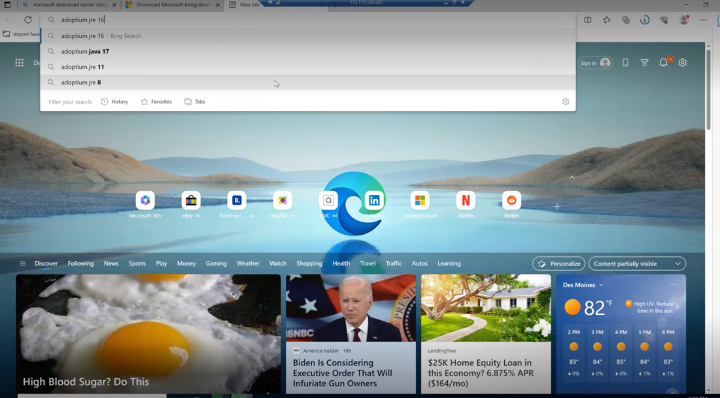Open the notifications bell
The image size is (720, 398).
point(664,63)
